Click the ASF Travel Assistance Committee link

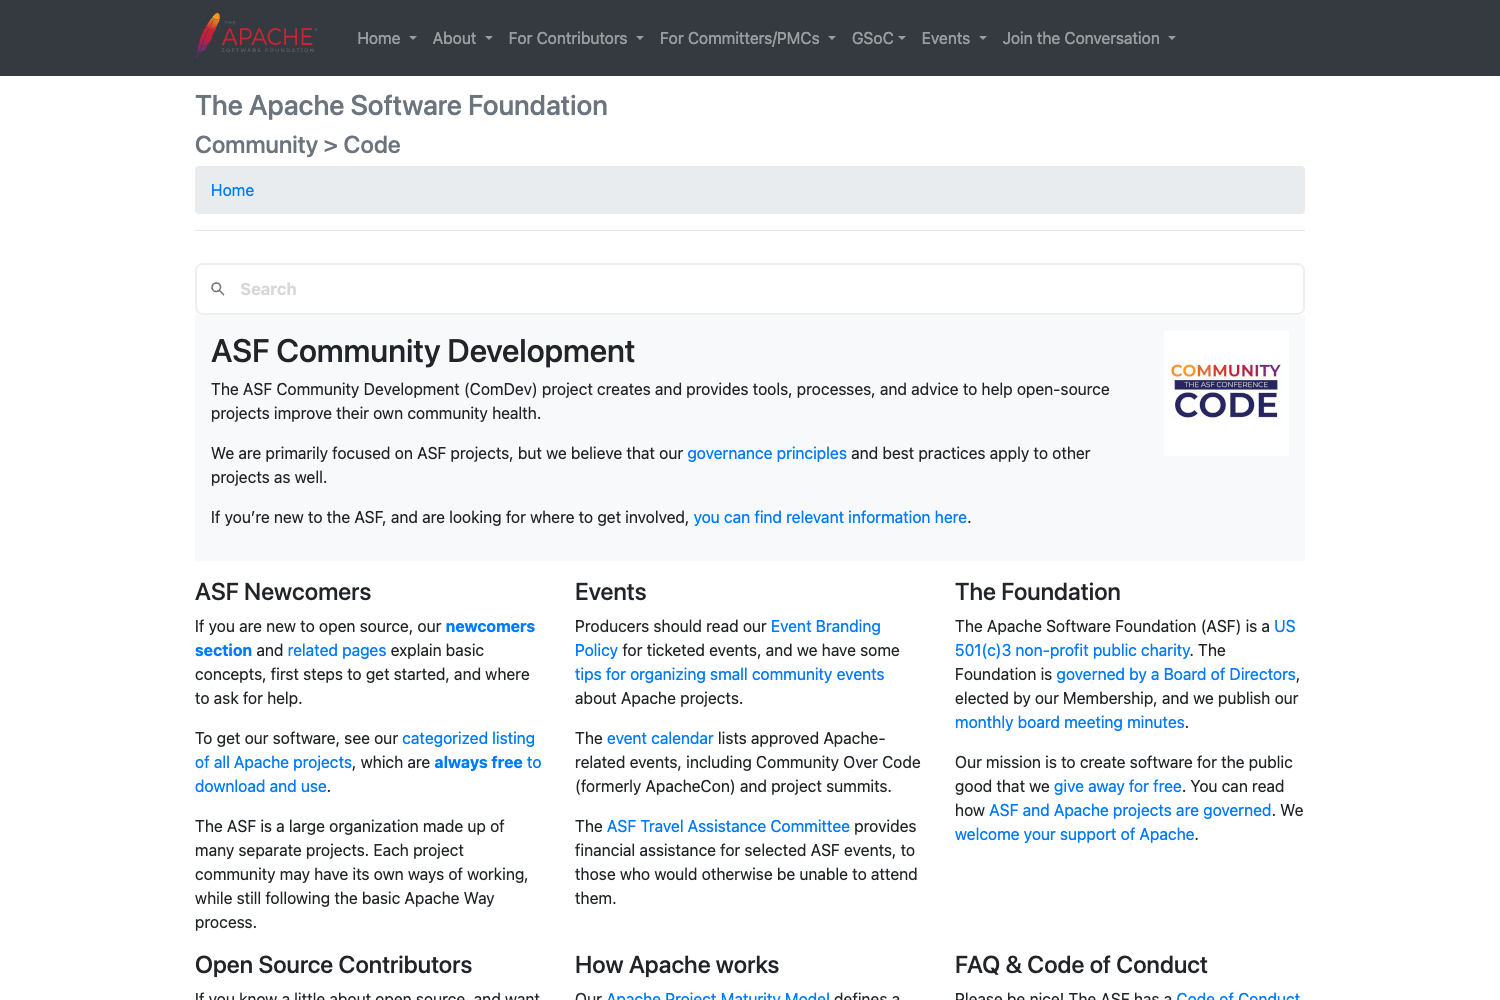[728, 826]
